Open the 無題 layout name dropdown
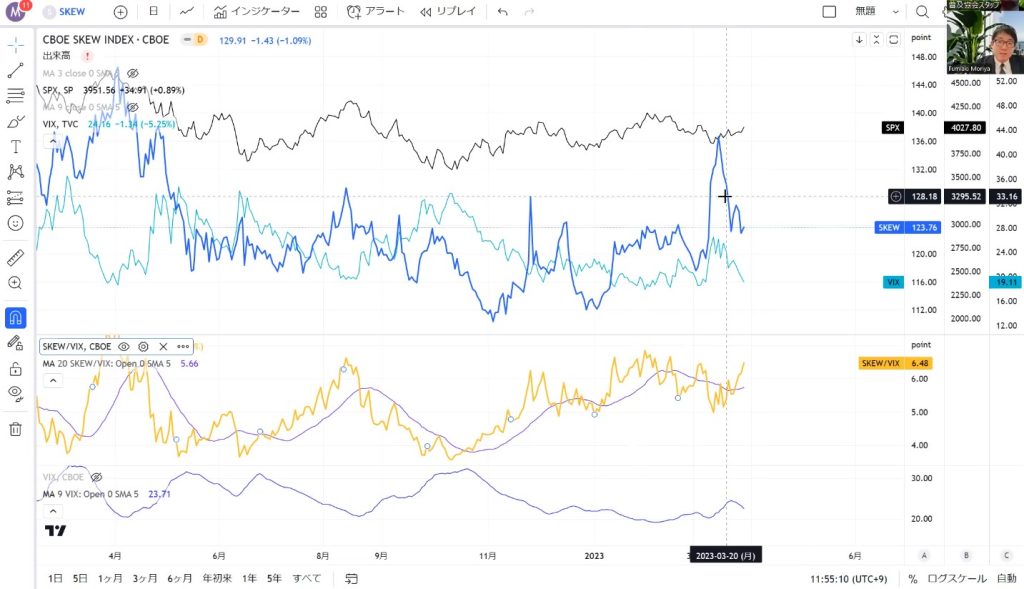The width and height of the screenshot is (1024, 589). pyautogui.click(x=877, y=11)
